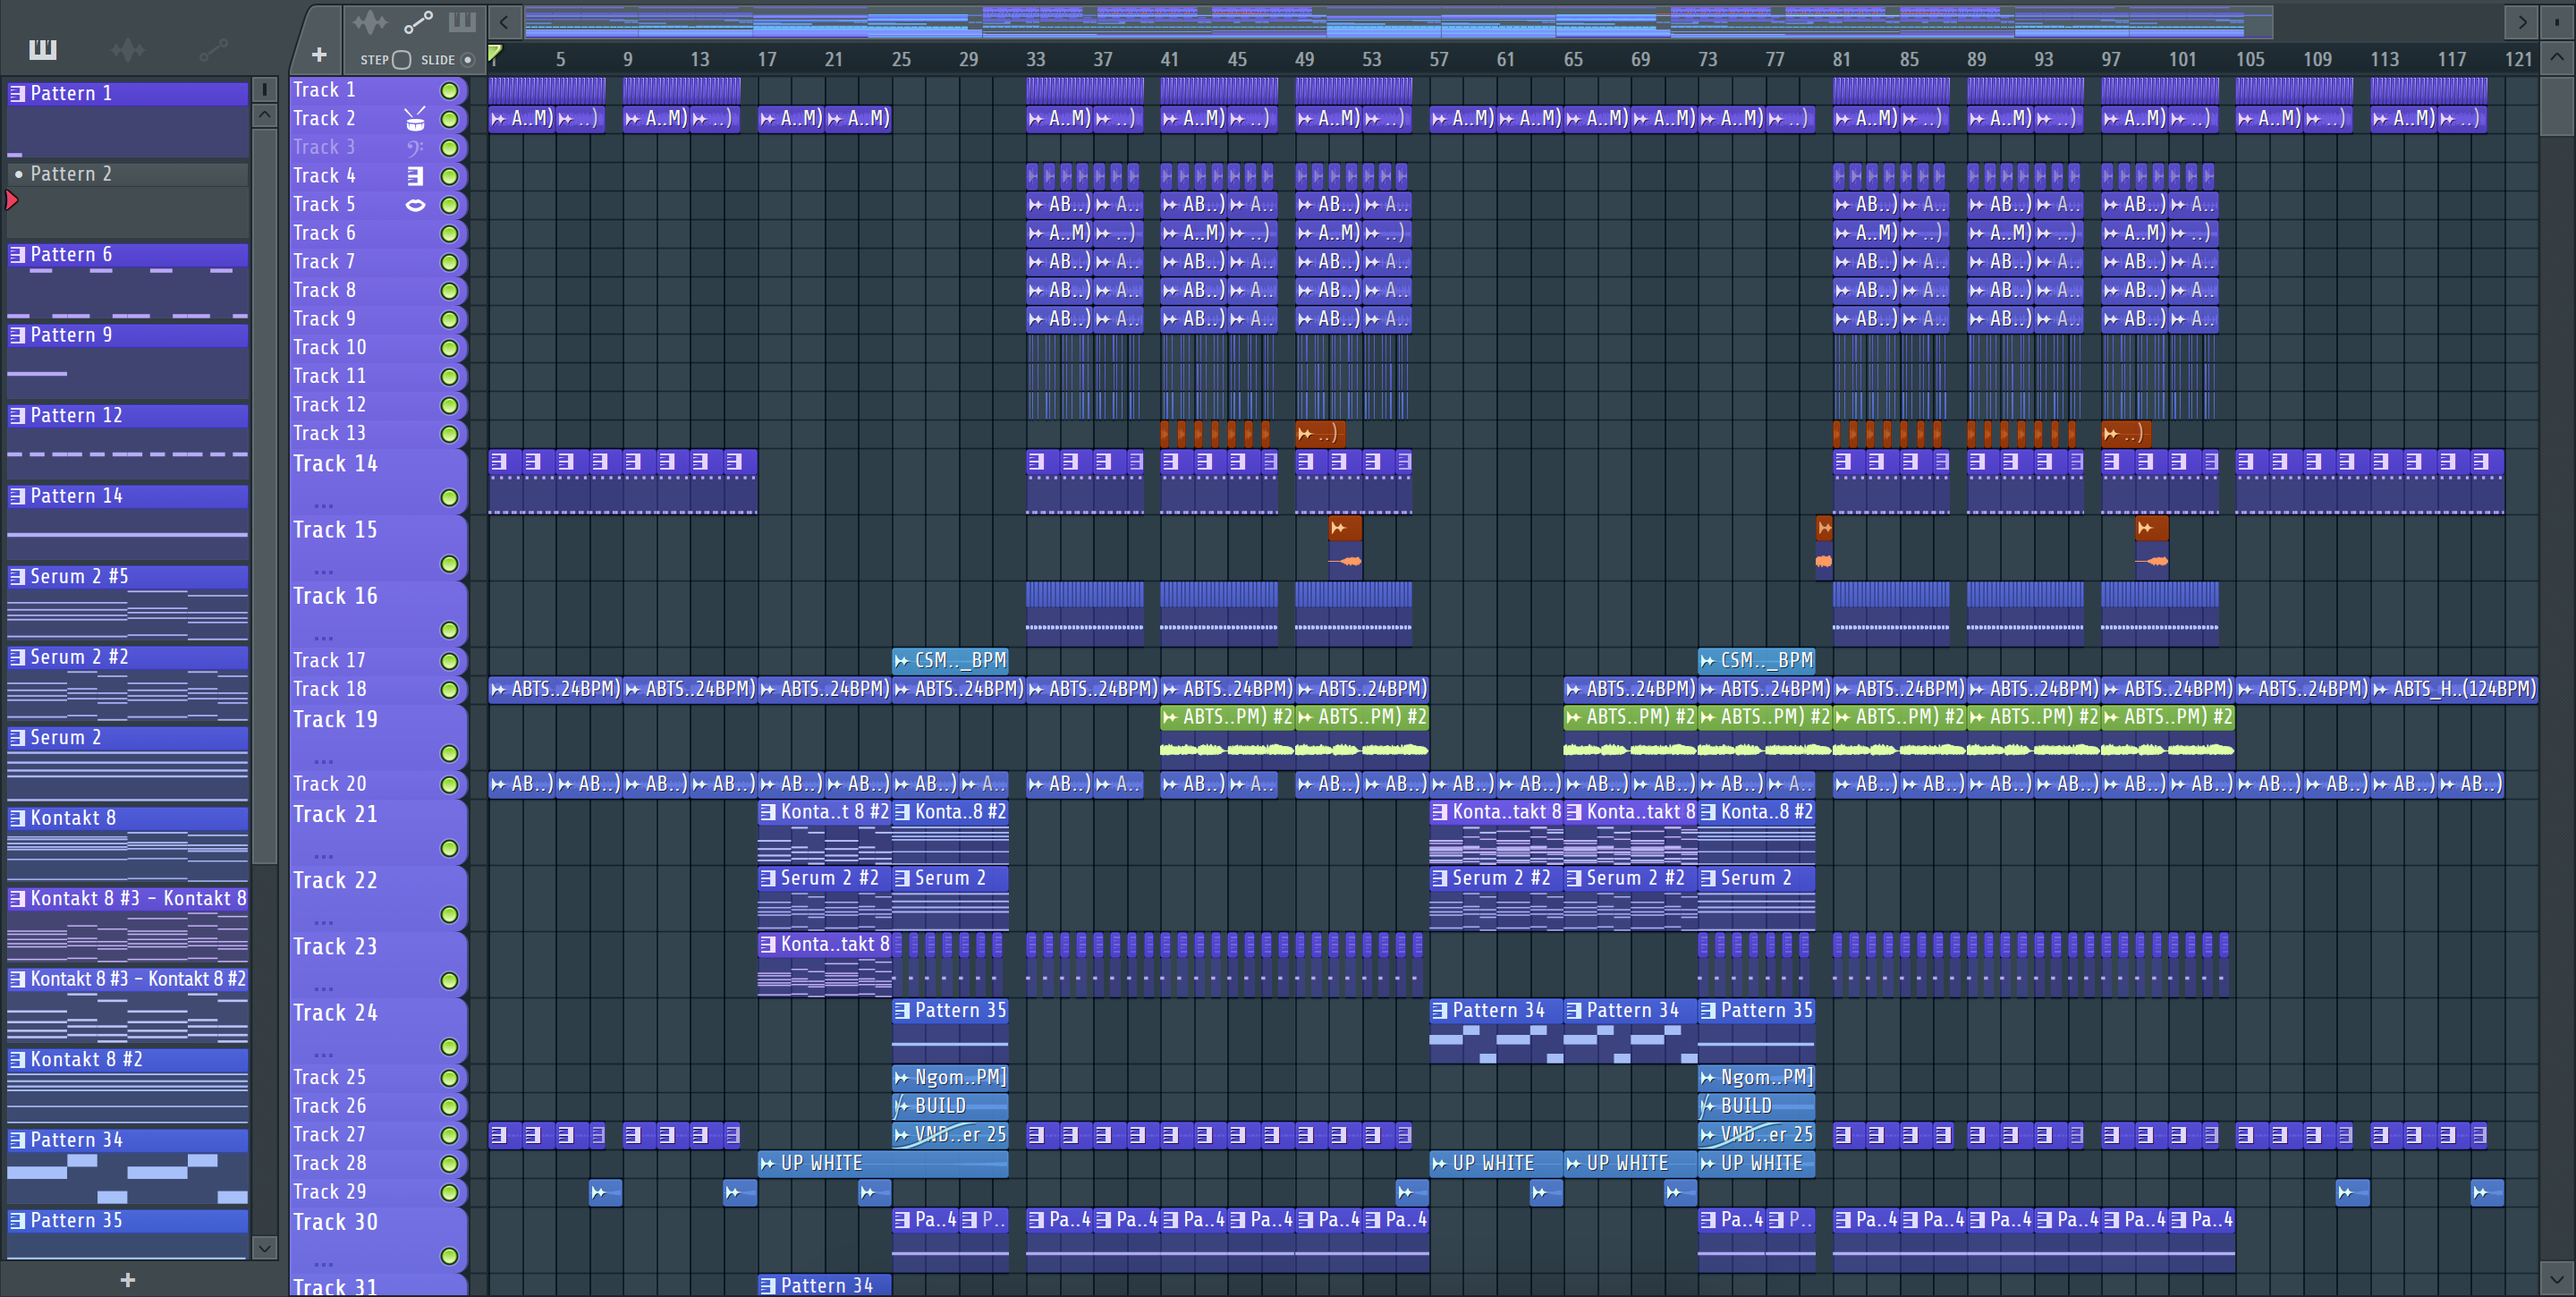The height and width of the screenshot is (1297, 2576).
Task: Click the three dots under Track 19 name
Action: [324, 762]
